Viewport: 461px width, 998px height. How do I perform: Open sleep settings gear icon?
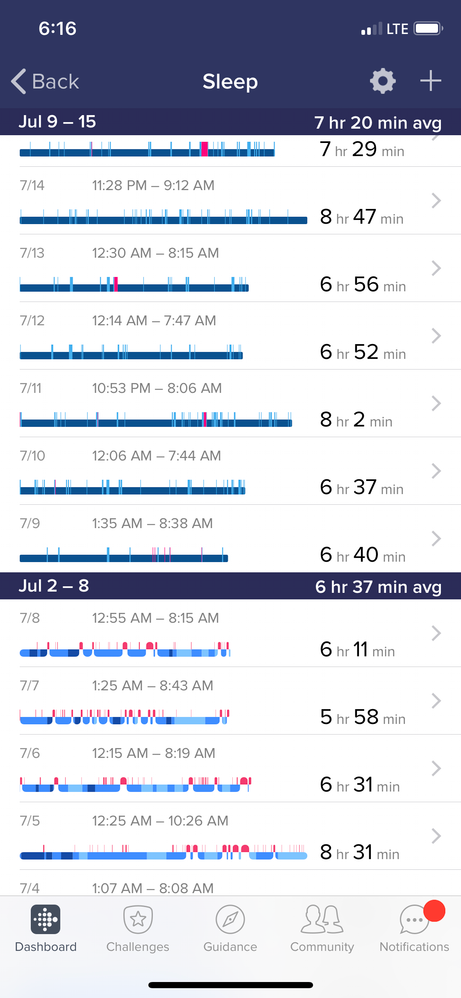[383, 81]
